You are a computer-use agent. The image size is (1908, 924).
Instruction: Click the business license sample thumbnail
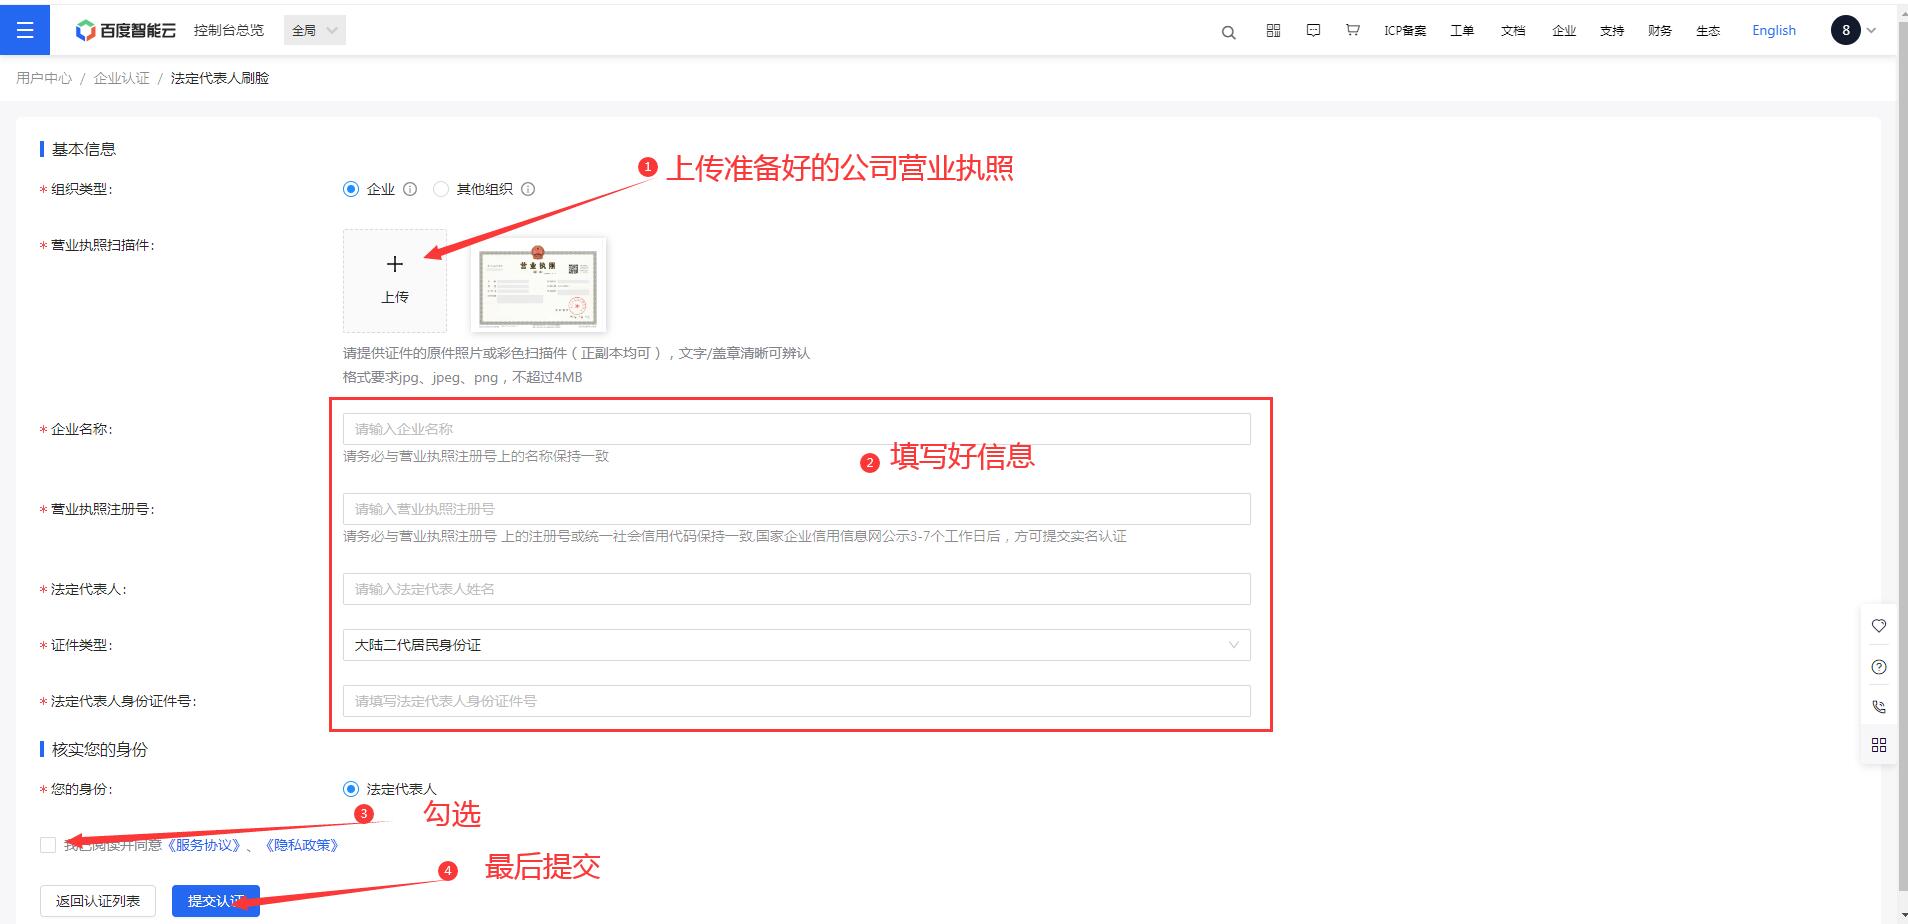click(x=538, y=285)
